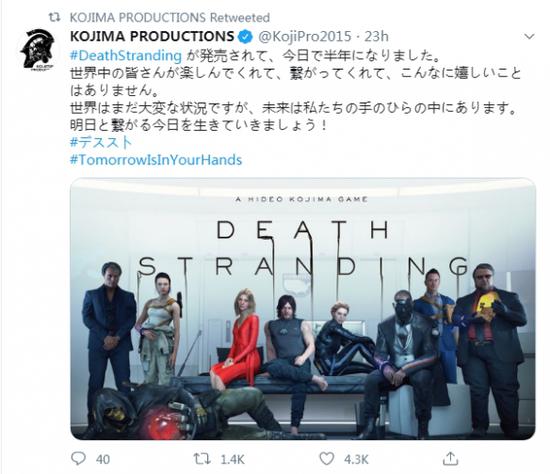Image resolution: width=550 pixels, height=474 pixels.
Task: View the 4.3K likes count
Action: [x=356, y=459]
